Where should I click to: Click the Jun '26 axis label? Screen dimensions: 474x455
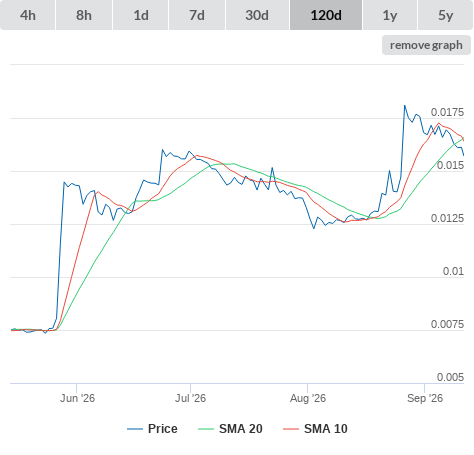pos(77,398)
